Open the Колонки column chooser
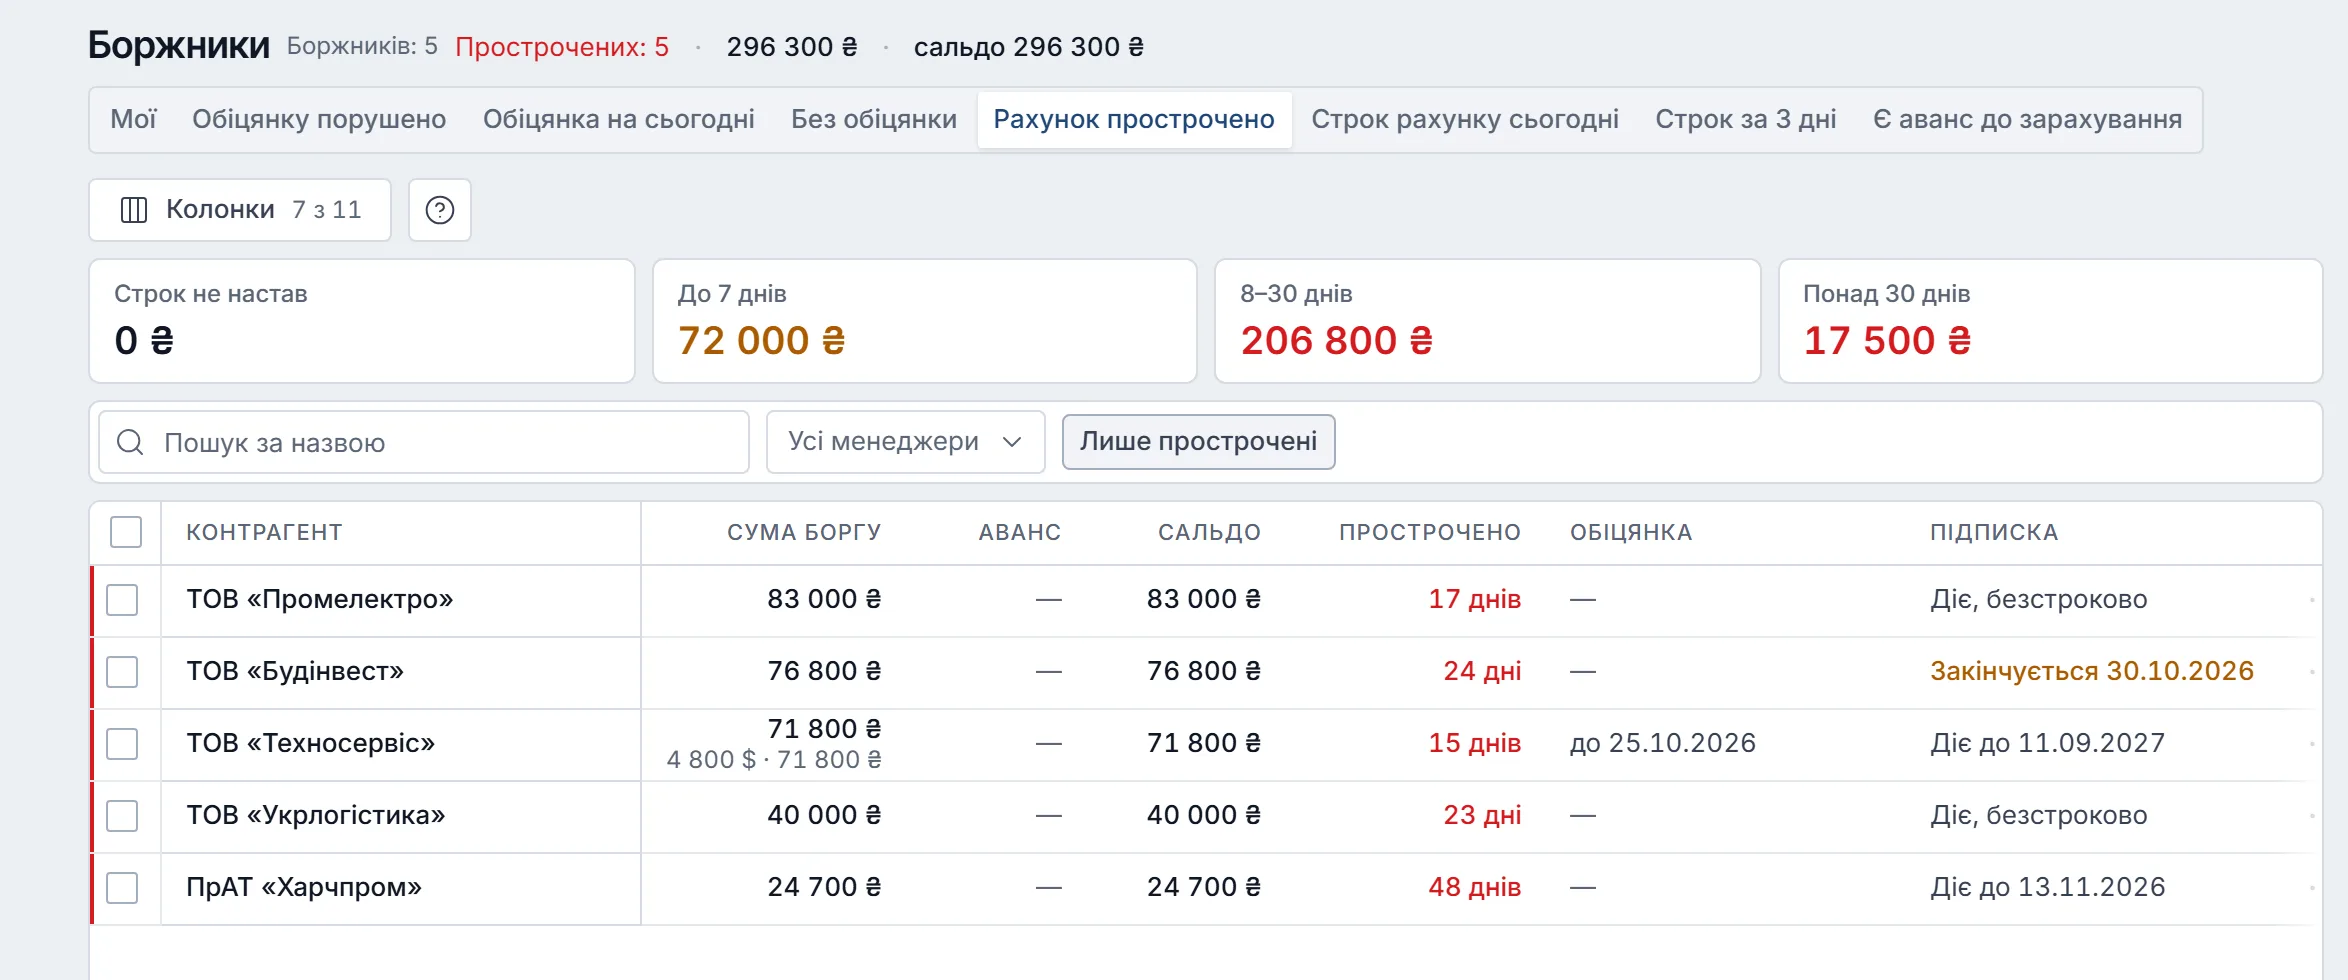The width and height of the screenshot is (2348, 980). pos(240,210)
